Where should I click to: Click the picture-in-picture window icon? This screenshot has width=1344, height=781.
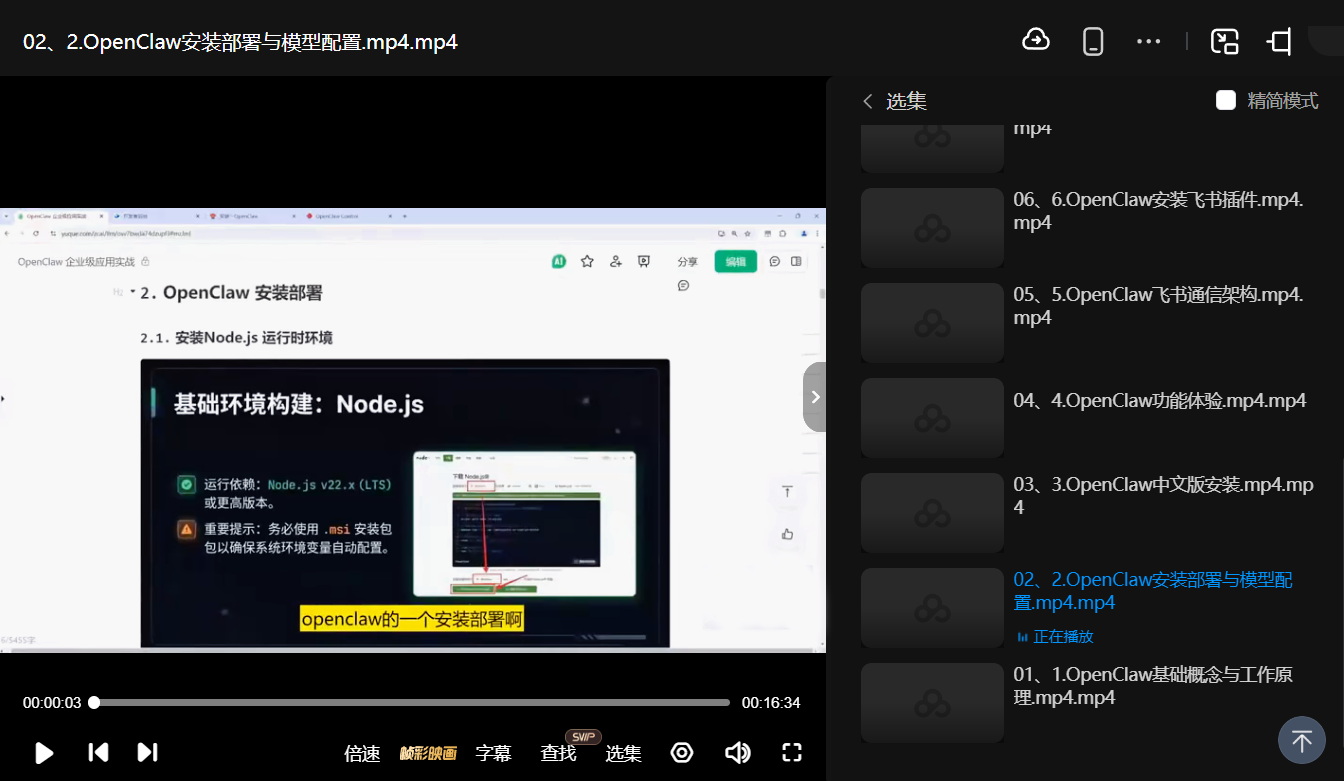pyautogui.click(x=1224, y=41)
